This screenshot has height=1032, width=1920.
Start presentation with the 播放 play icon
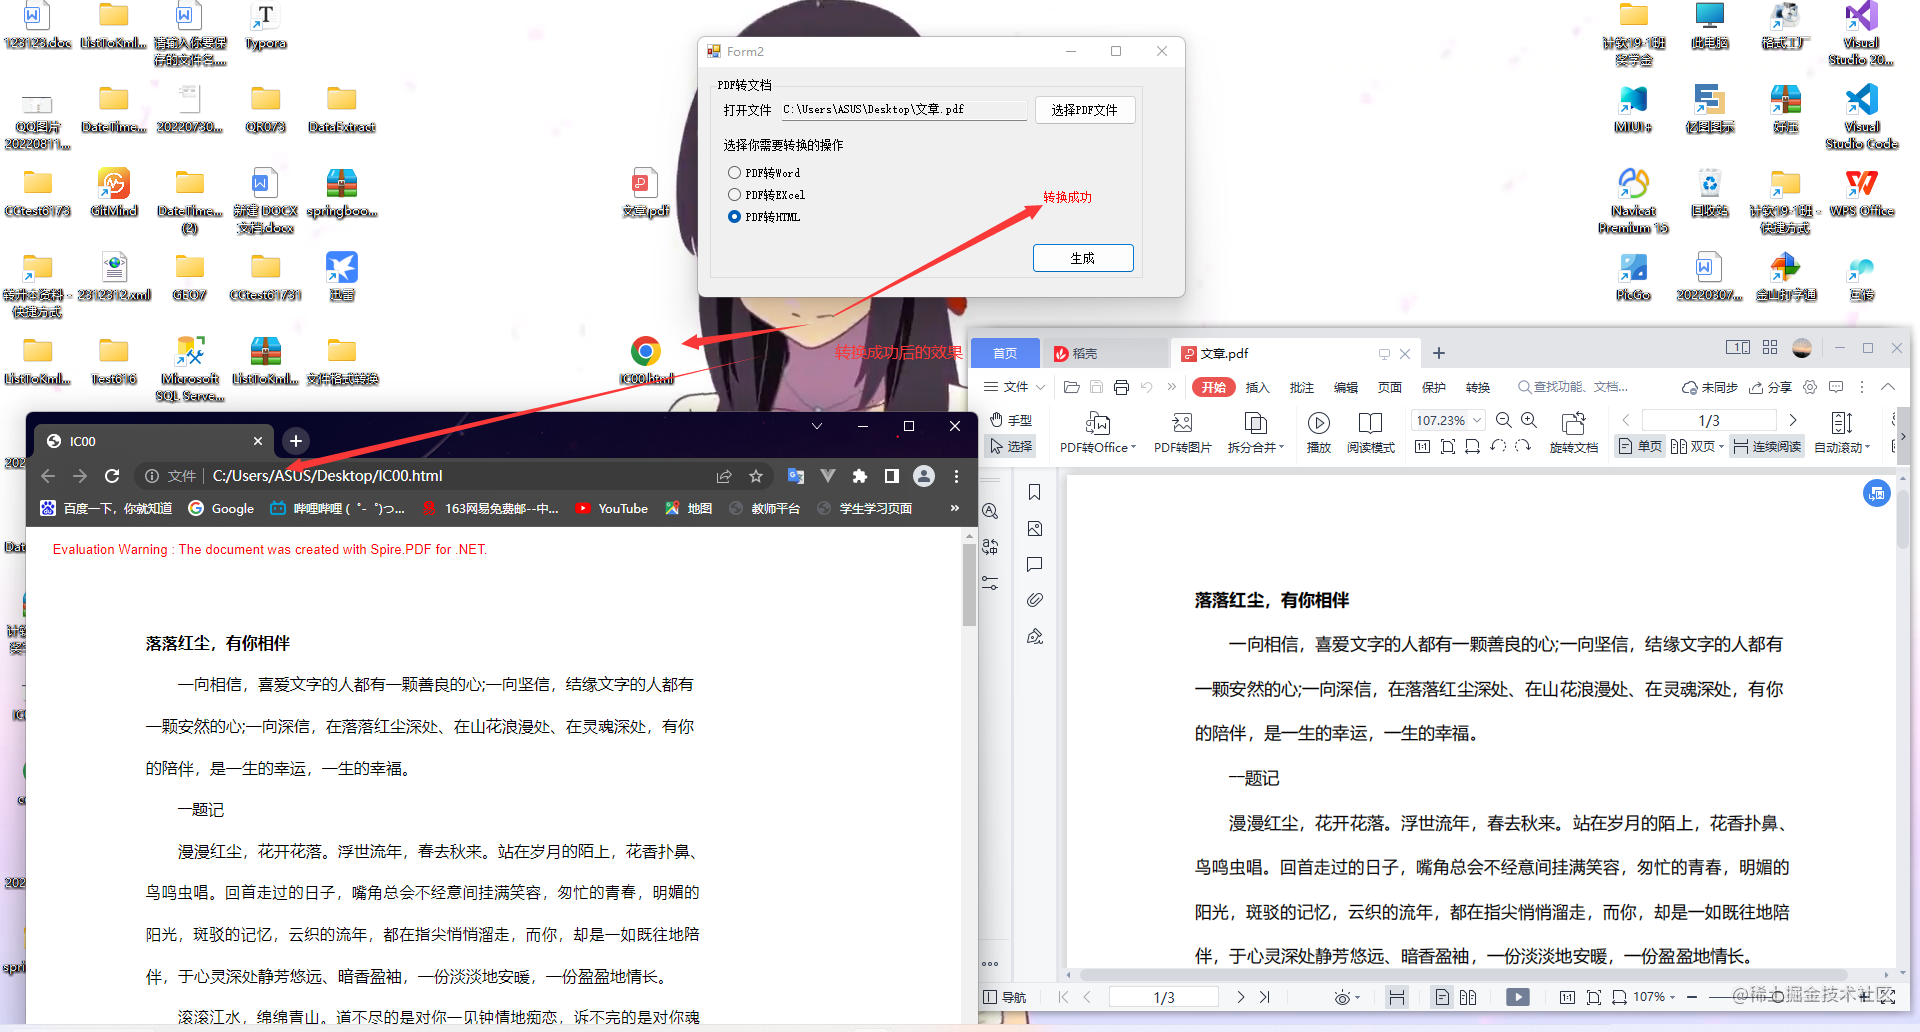[1318, 432]
